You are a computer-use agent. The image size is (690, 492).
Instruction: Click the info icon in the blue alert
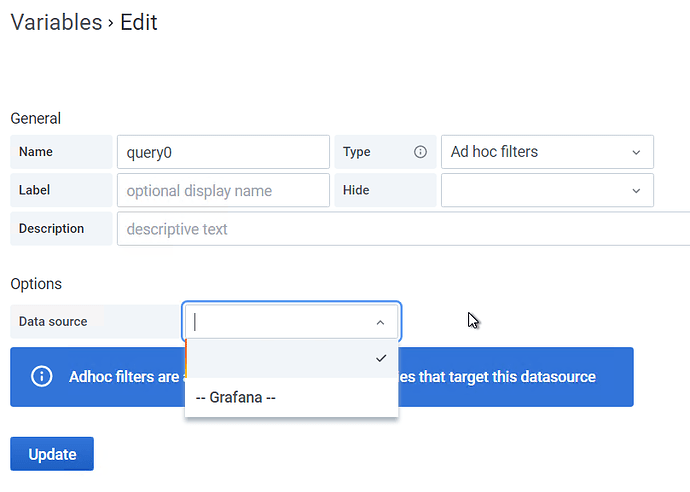click(42, 377)
